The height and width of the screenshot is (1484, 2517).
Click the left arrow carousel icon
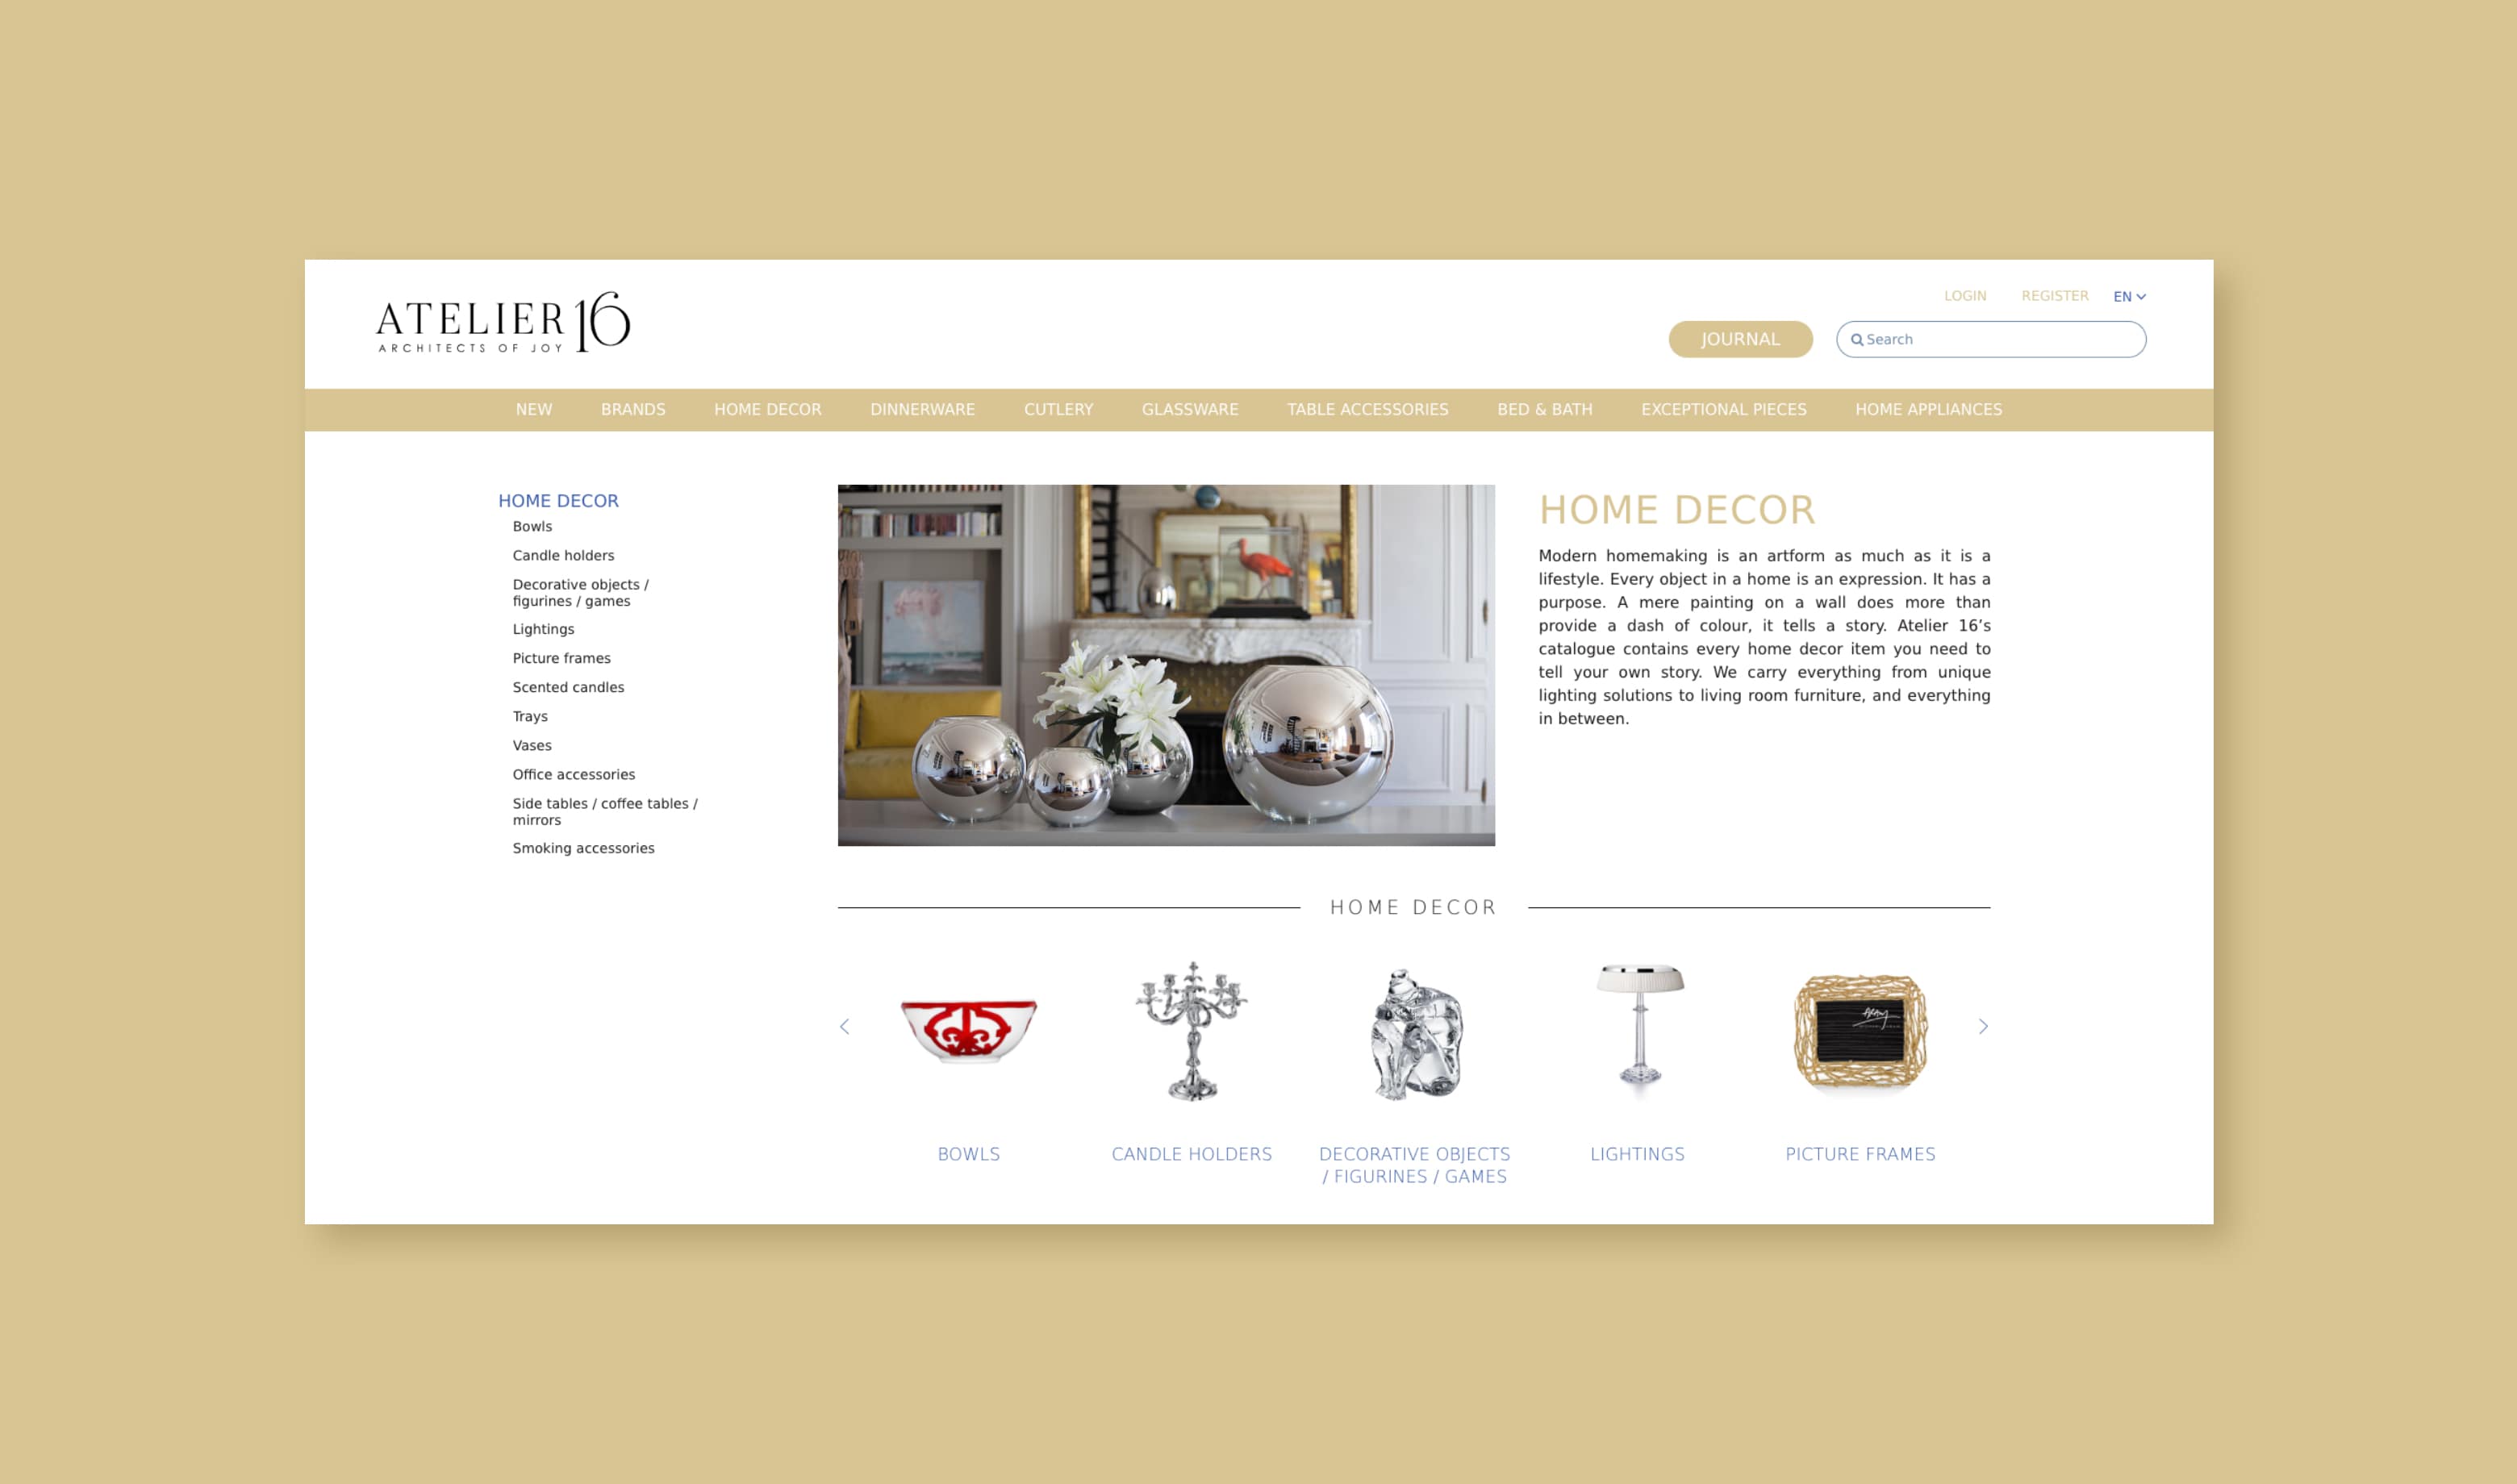coord(845,1027)
